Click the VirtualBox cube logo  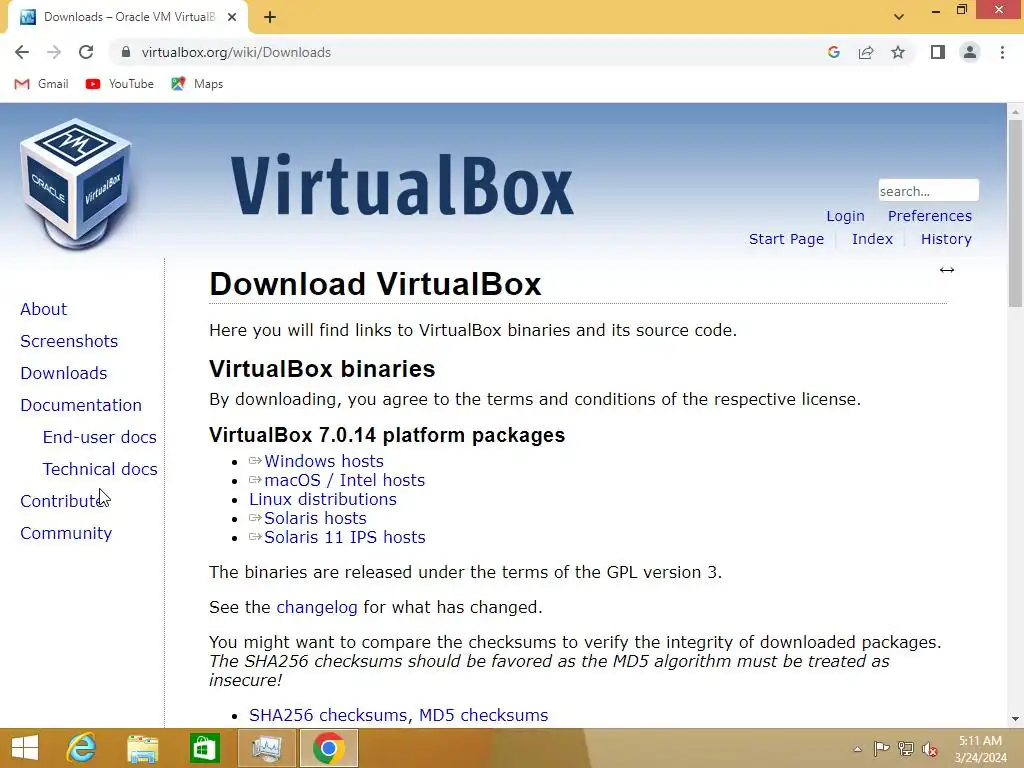click(76, 184)
